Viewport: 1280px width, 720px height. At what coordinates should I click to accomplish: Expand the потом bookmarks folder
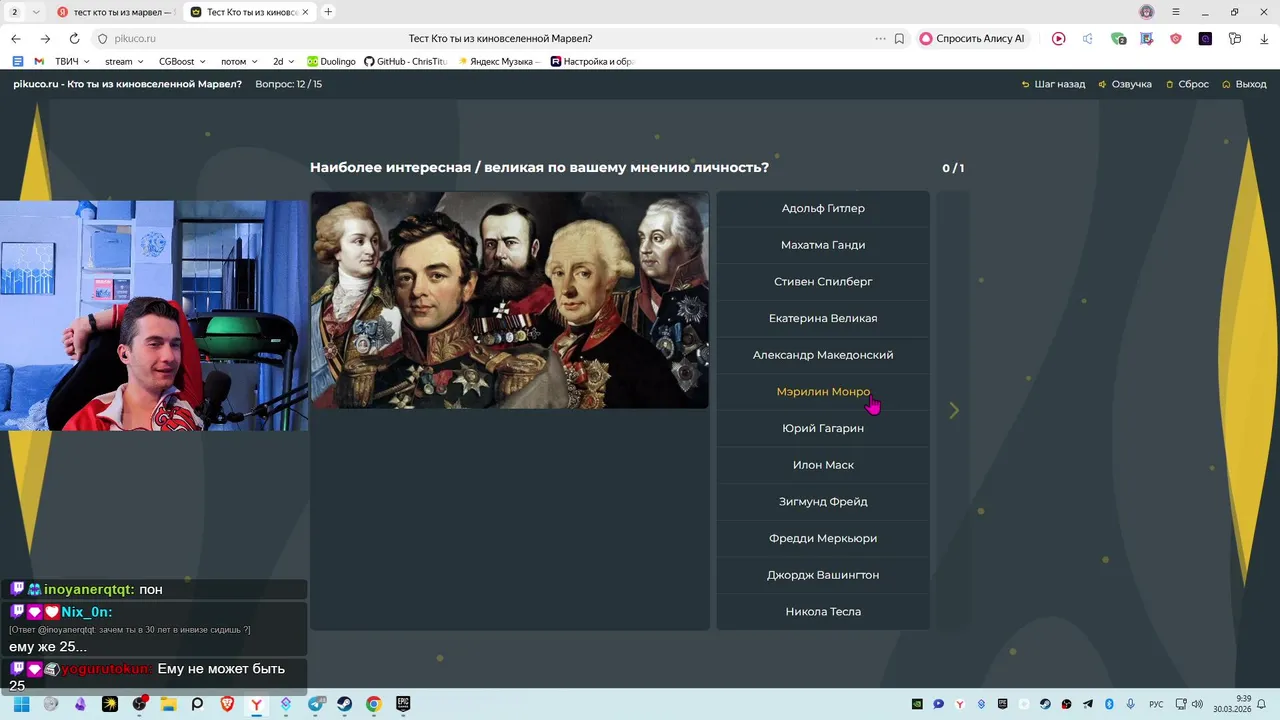click(239, 61)
